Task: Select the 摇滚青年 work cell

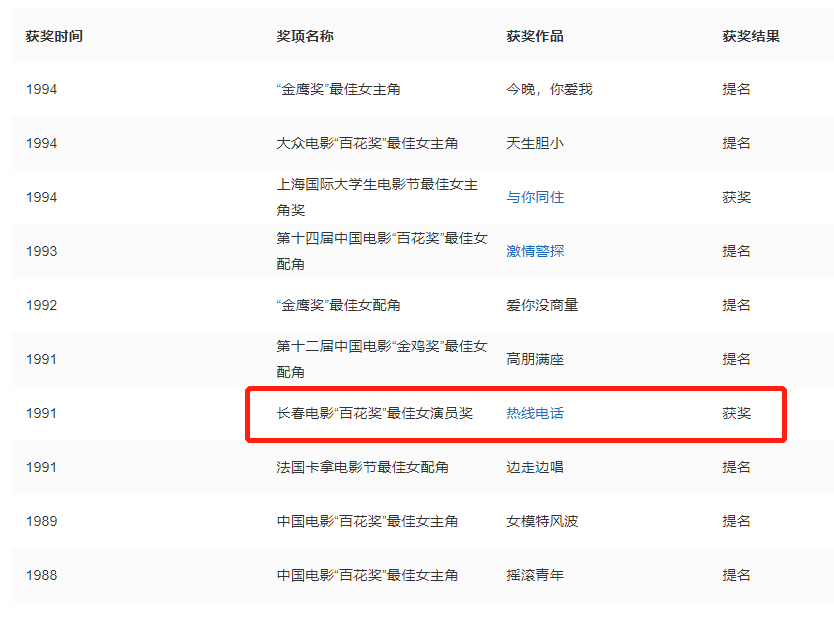Action: click(x=535, y=575)
